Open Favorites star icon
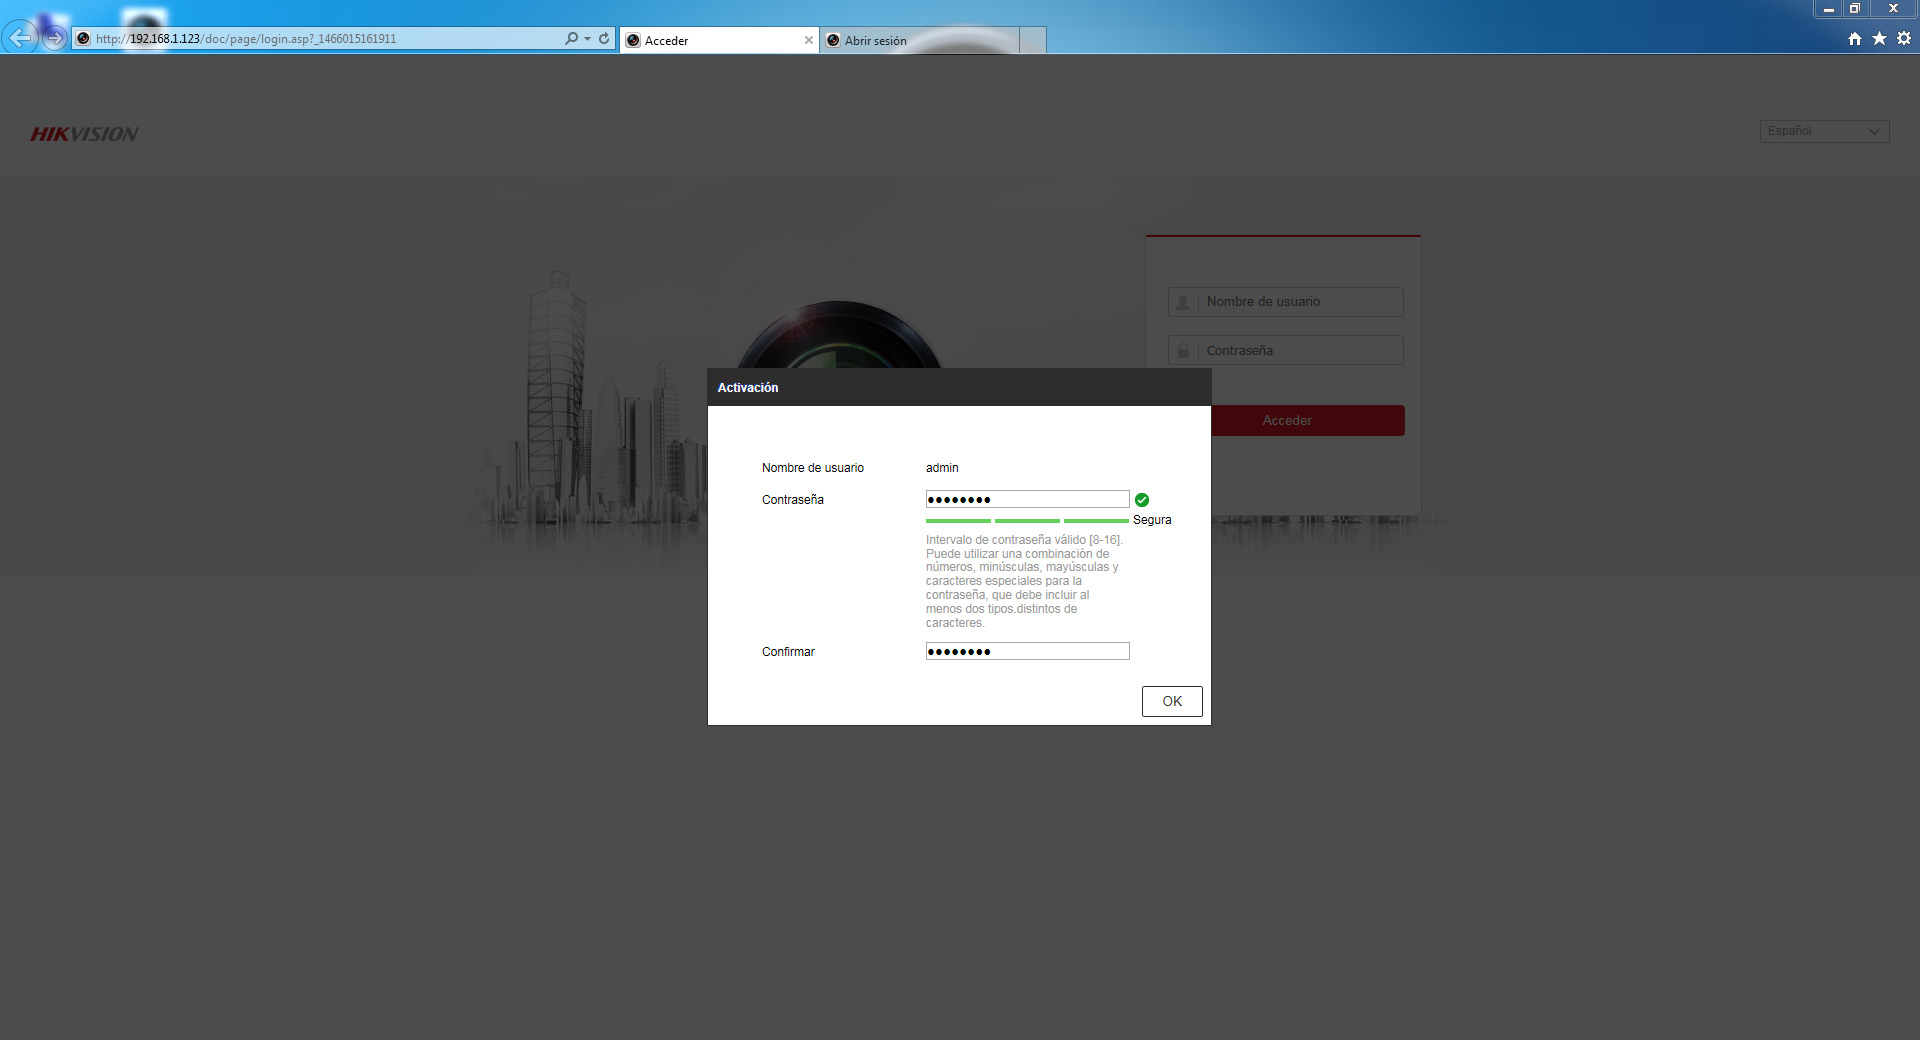Viewport: 1920px width, 1040px height. pyautogui.click(x=1879, y=38)
